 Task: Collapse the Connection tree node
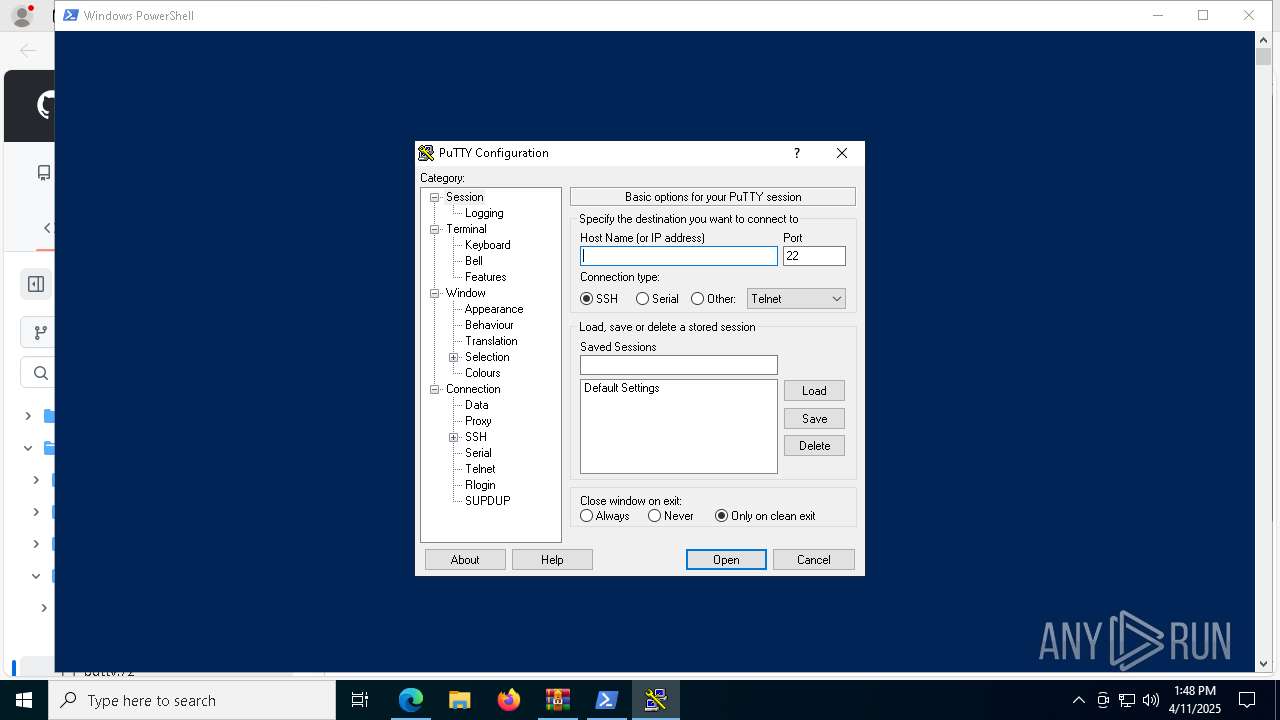(435, 389)
